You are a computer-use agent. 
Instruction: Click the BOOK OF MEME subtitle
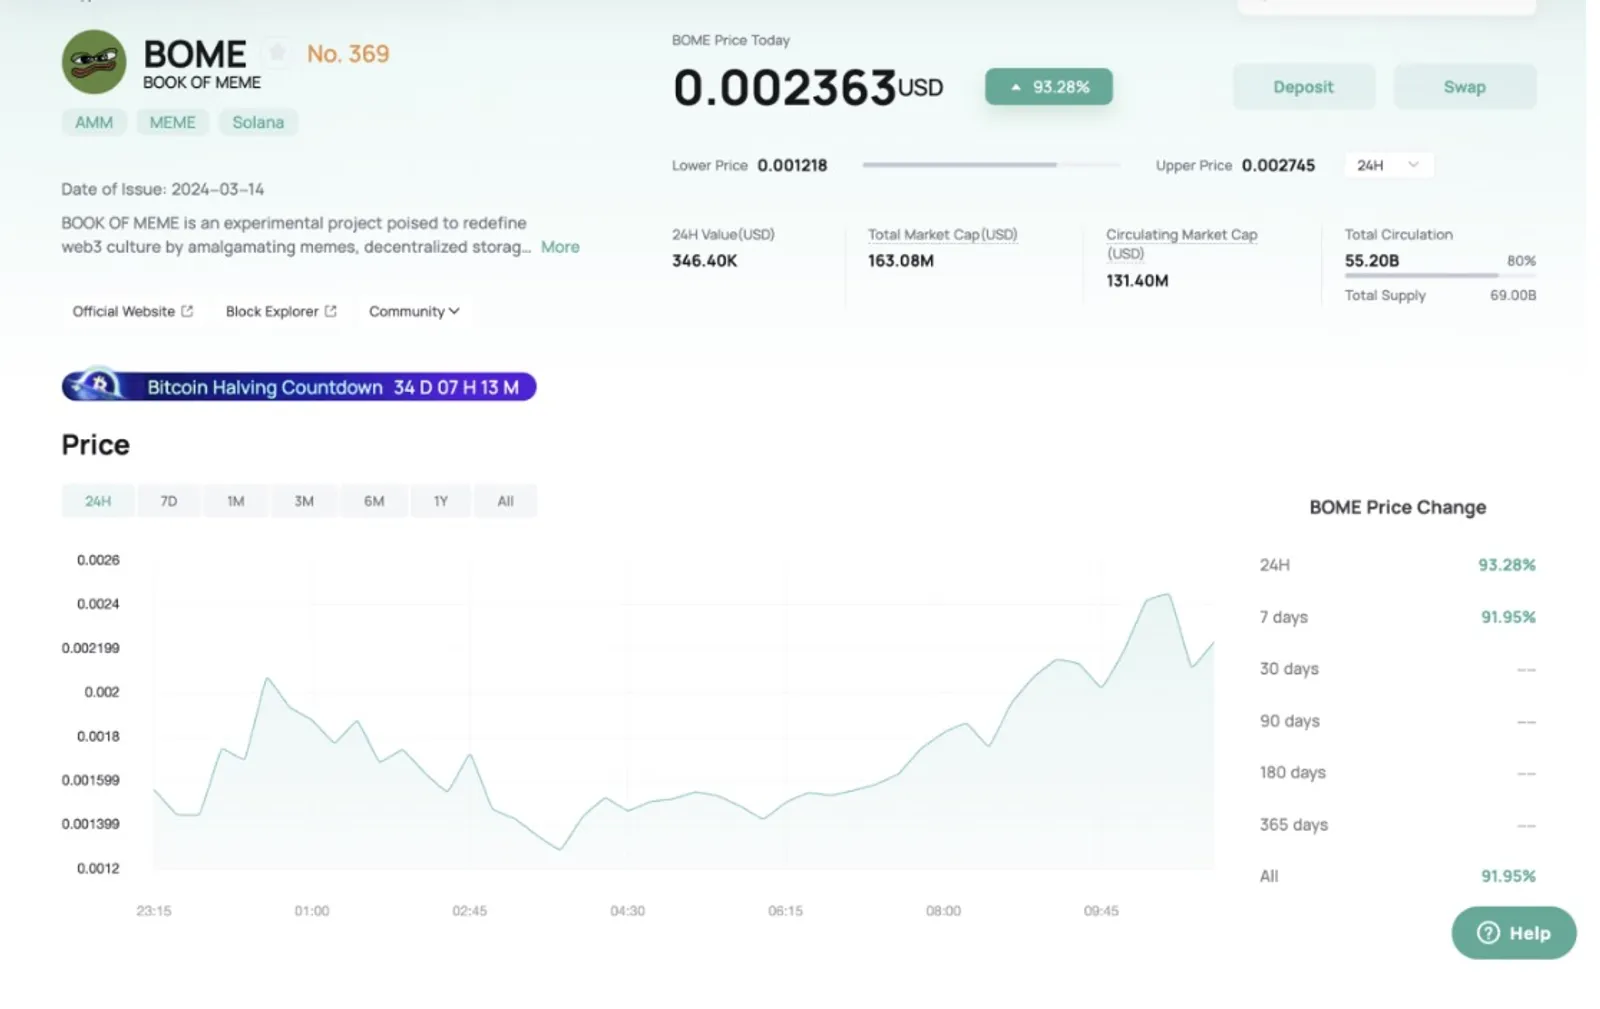(202, 83)
